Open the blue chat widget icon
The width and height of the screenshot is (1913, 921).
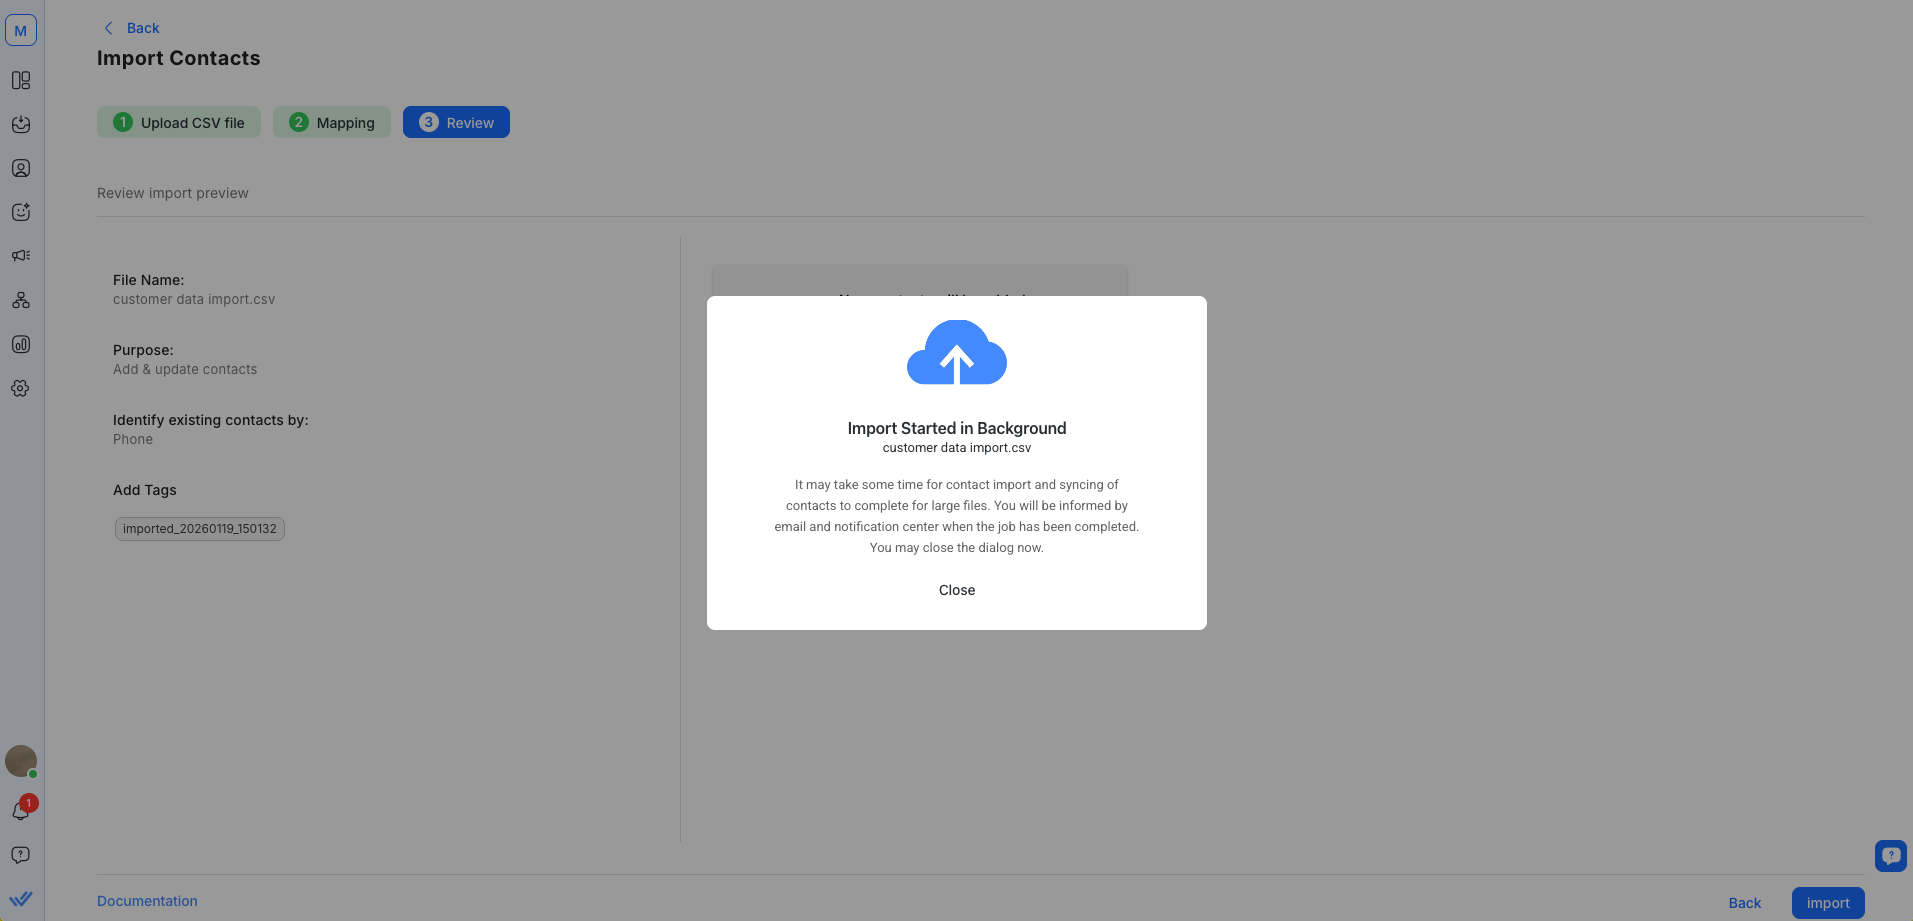(1890, 856)
